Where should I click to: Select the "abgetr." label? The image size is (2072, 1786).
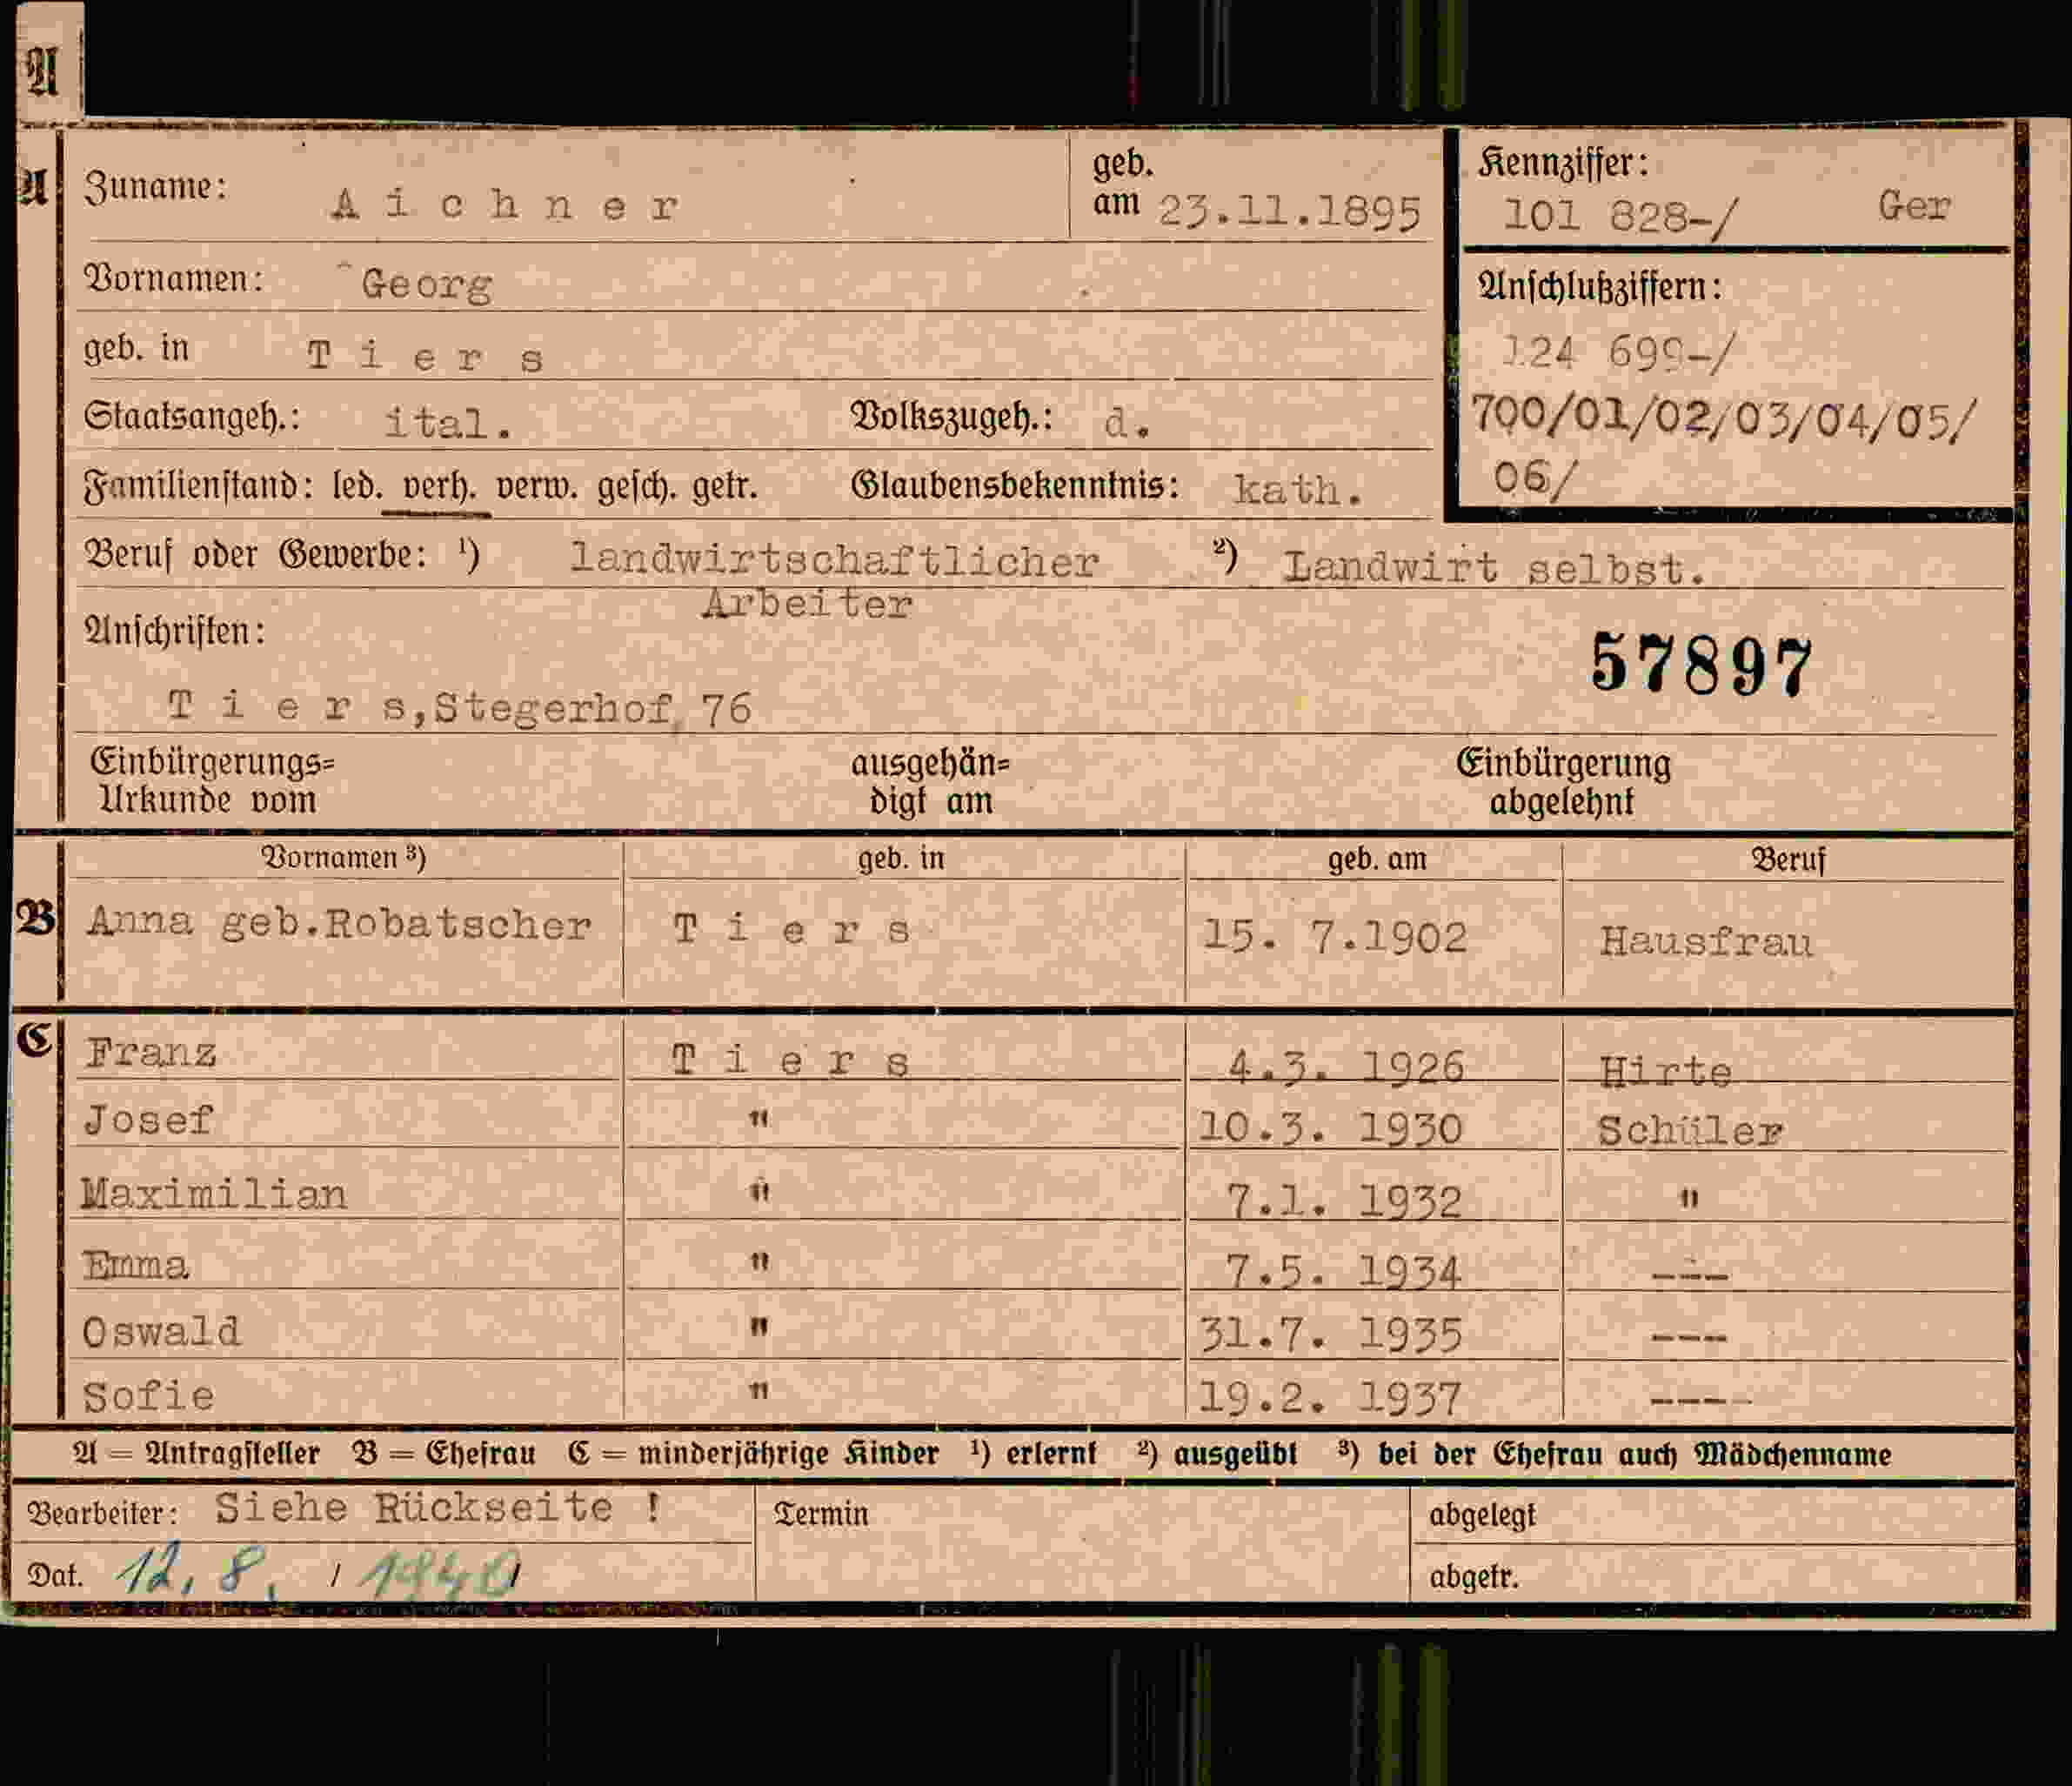(1474, 1577)
